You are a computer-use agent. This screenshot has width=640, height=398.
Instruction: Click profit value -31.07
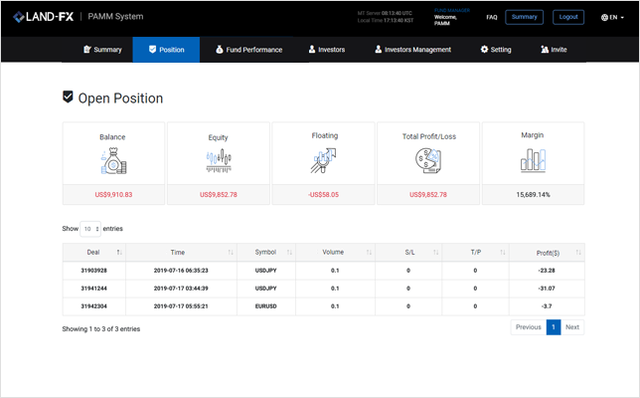(x=547, y=289)
